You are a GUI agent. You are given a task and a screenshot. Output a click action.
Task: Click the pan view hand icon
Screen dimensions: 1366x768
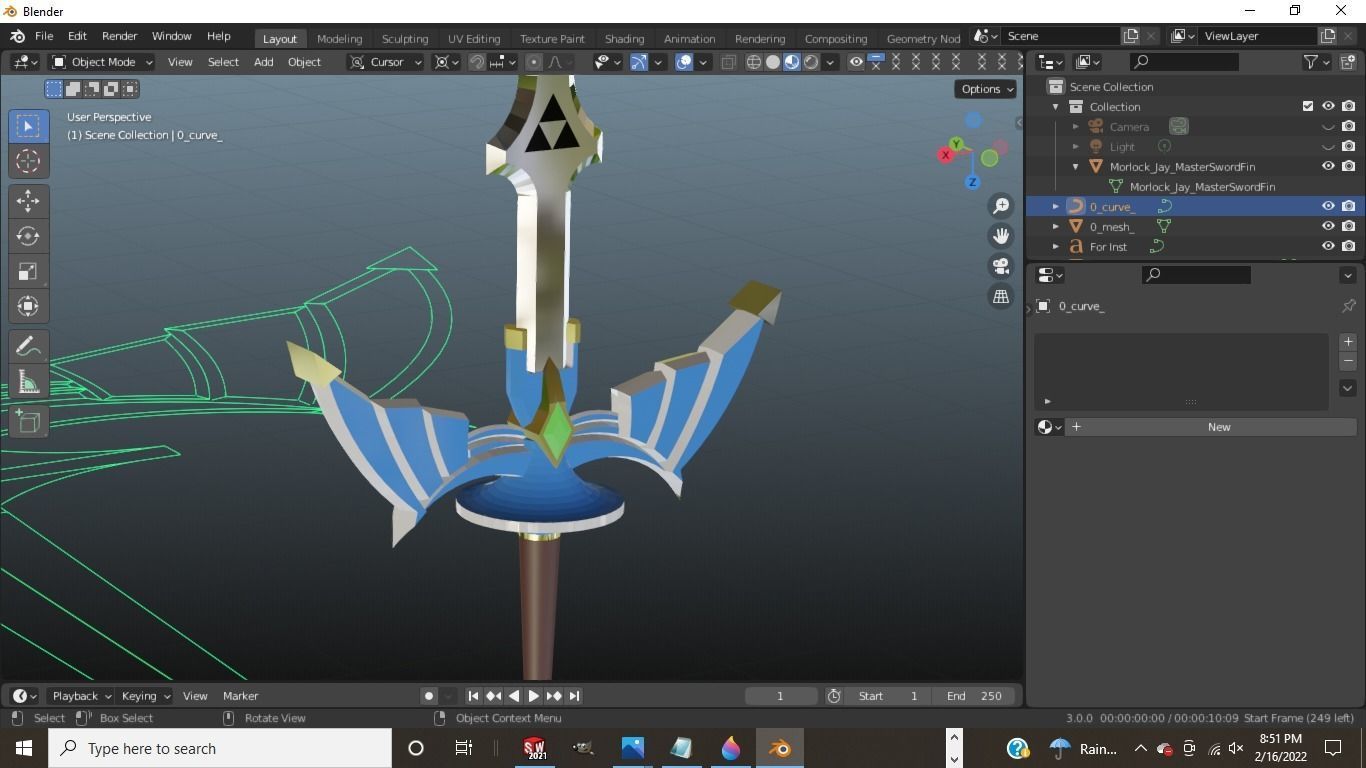[x=1001, y=236]
